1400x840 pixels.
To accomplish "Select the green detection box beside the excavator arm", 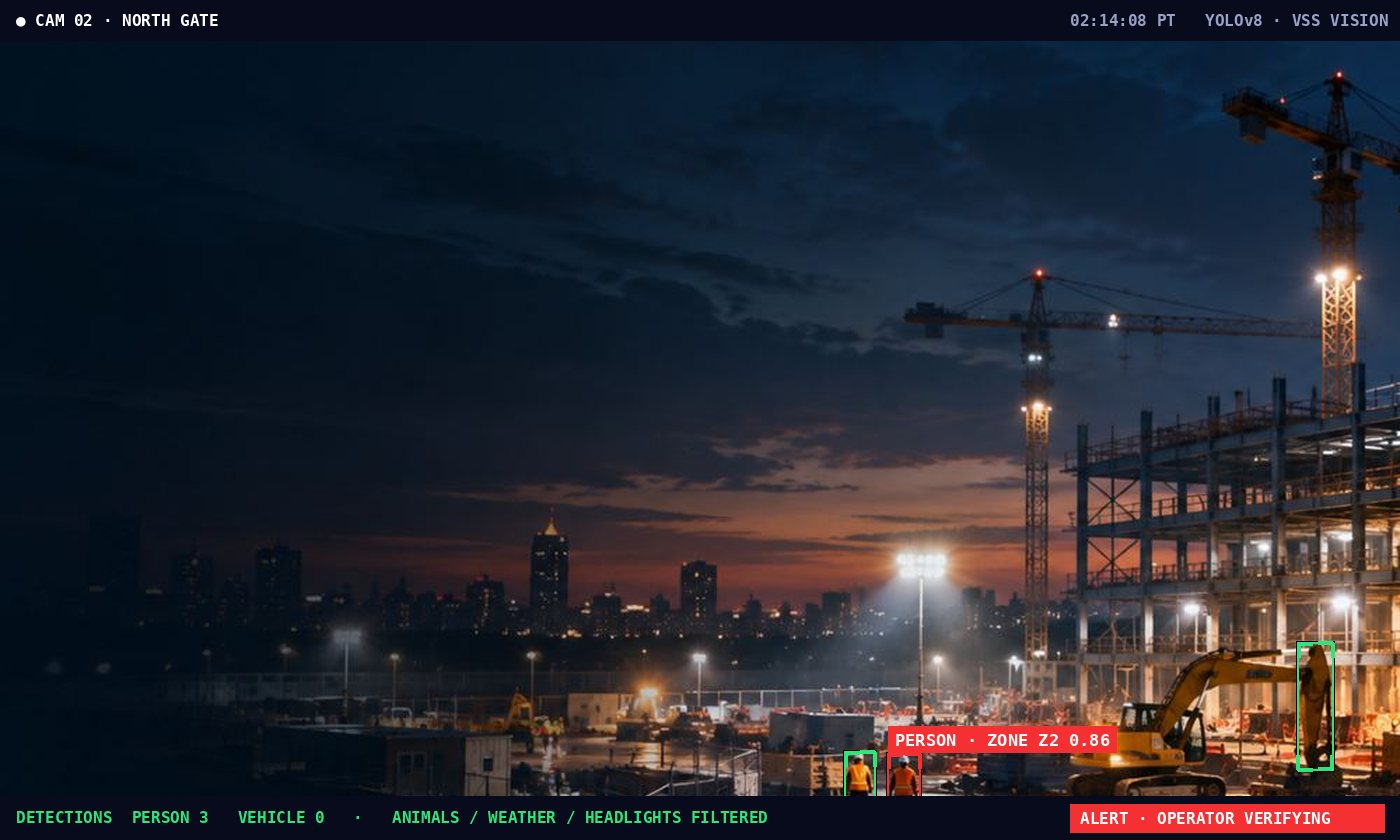I will (x=1315, y=706).
